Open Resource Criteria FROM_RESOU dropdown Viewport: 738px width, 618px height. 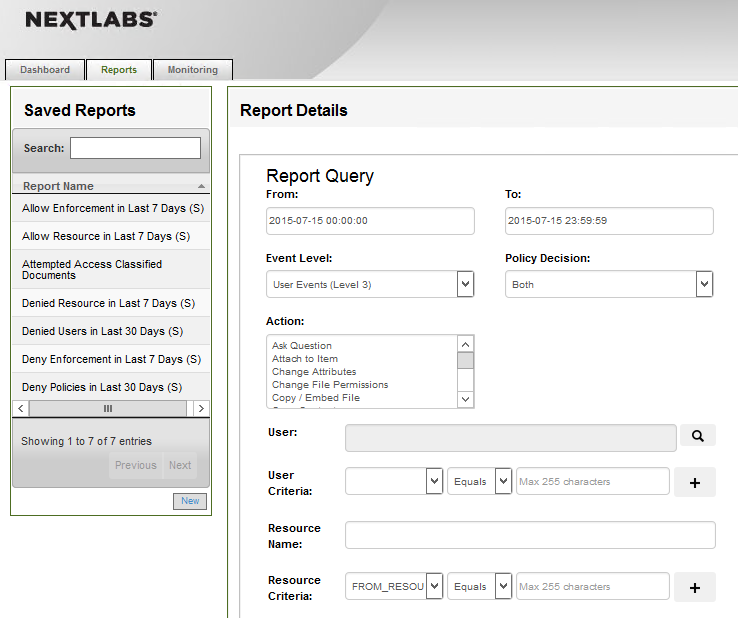[394, 586]
